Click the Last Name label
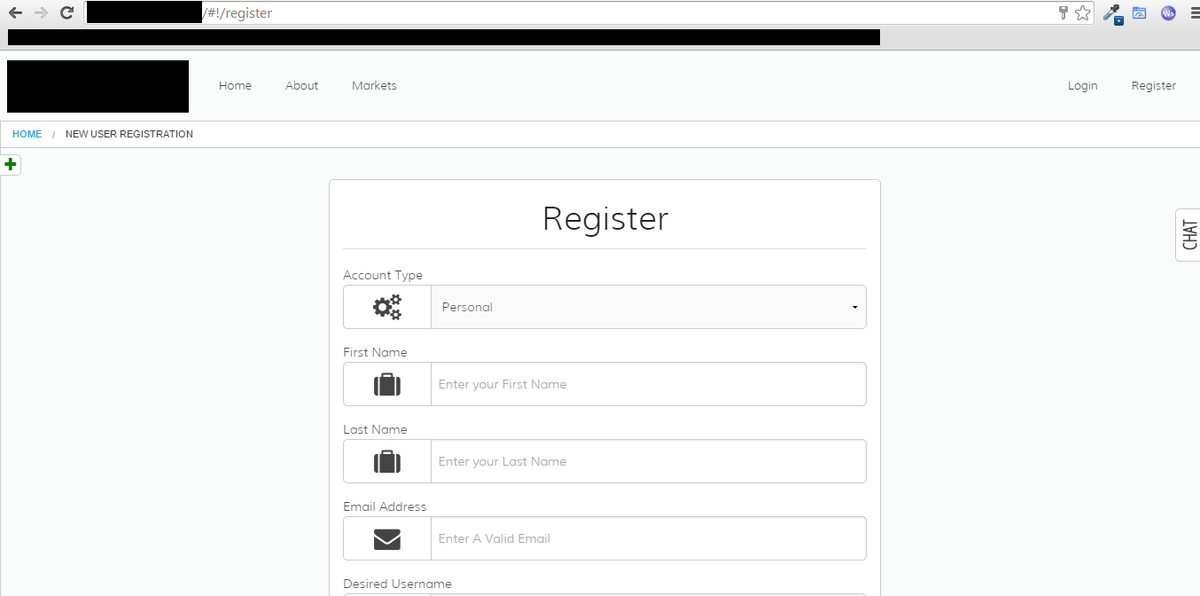The image size is (1200, 596). click(375, 429)
